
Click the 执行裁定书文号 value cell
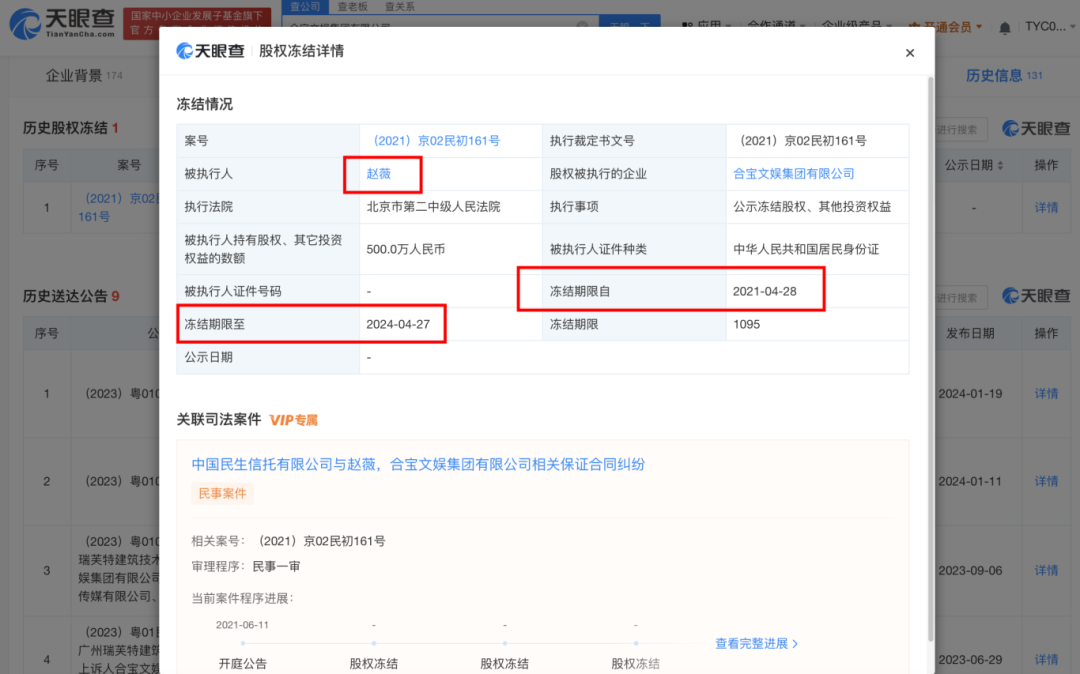(817, 140)
